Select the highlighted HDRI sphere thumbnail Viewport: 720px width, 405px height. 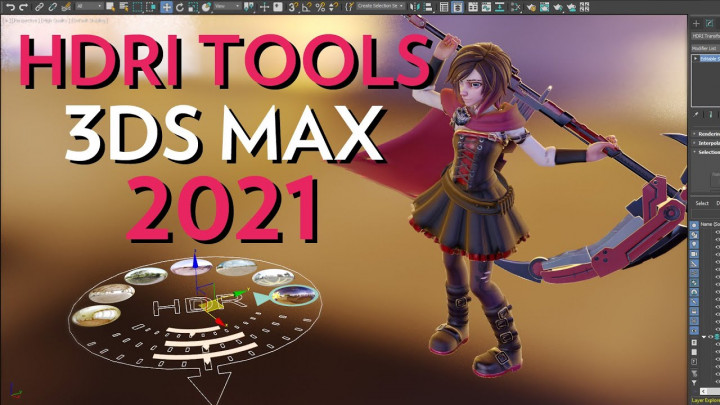coord(294,295)
